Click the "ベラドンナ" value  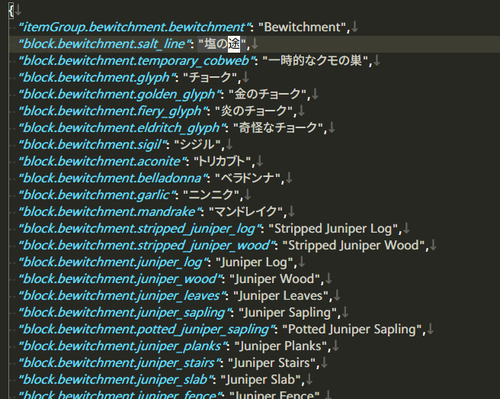click(248, 178)
